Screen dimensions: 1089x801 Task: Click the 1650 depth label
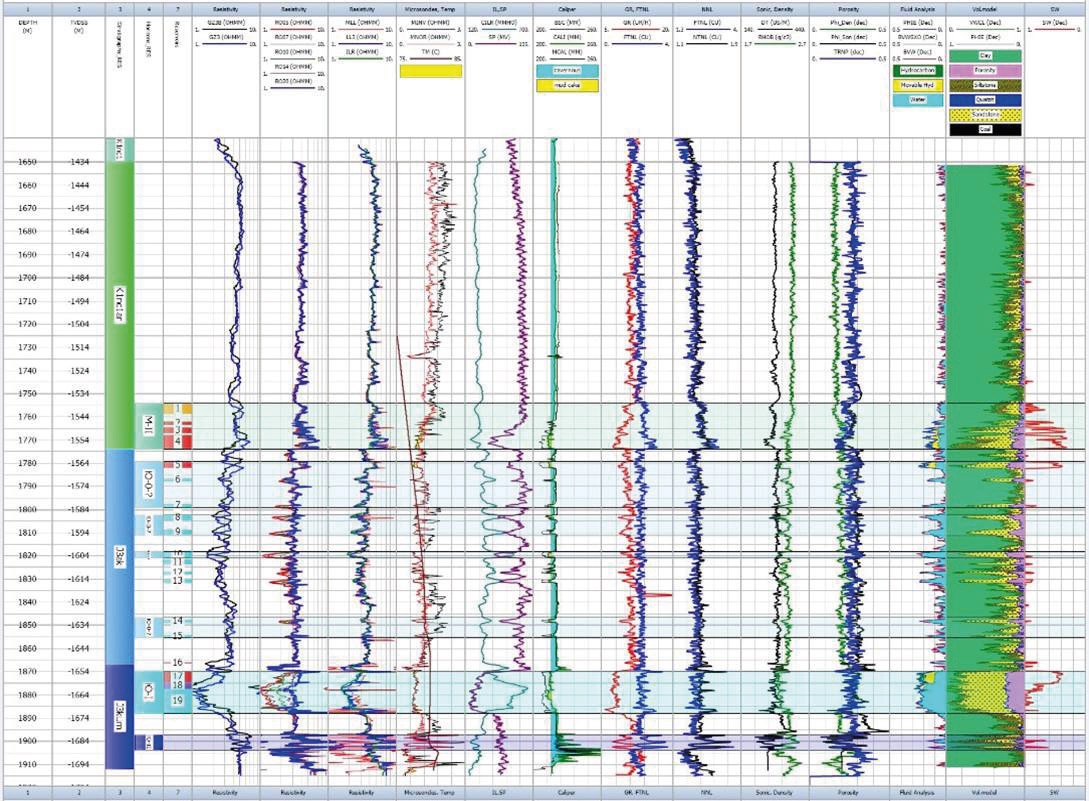(27, 162)
